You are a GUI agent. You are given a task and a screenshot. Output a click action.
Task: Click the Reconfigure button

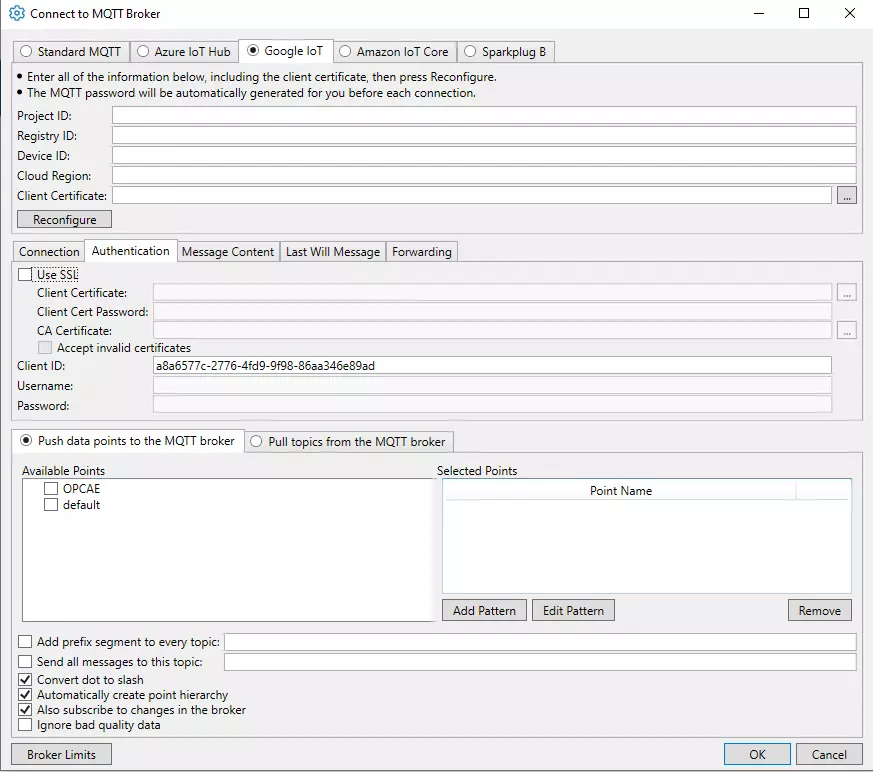point(64,219)
